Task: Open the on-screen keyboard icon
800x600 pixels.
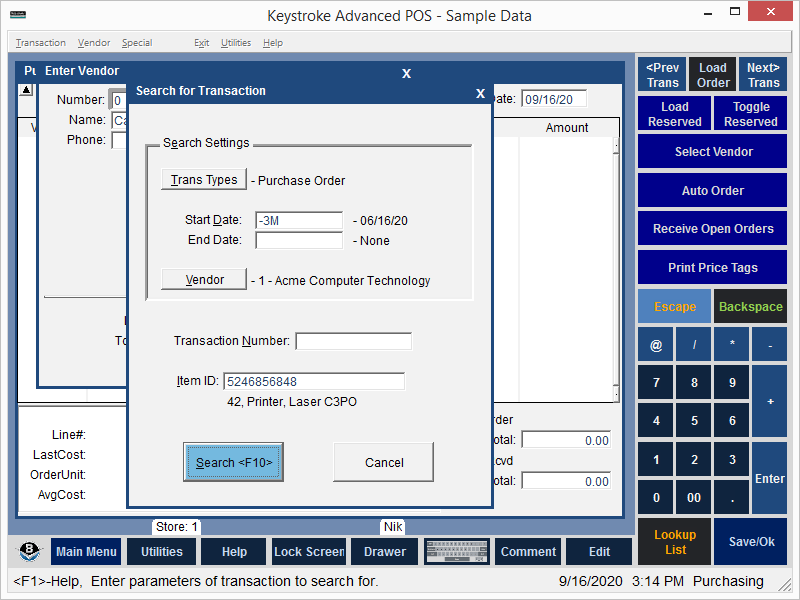Action: [457, 551]
